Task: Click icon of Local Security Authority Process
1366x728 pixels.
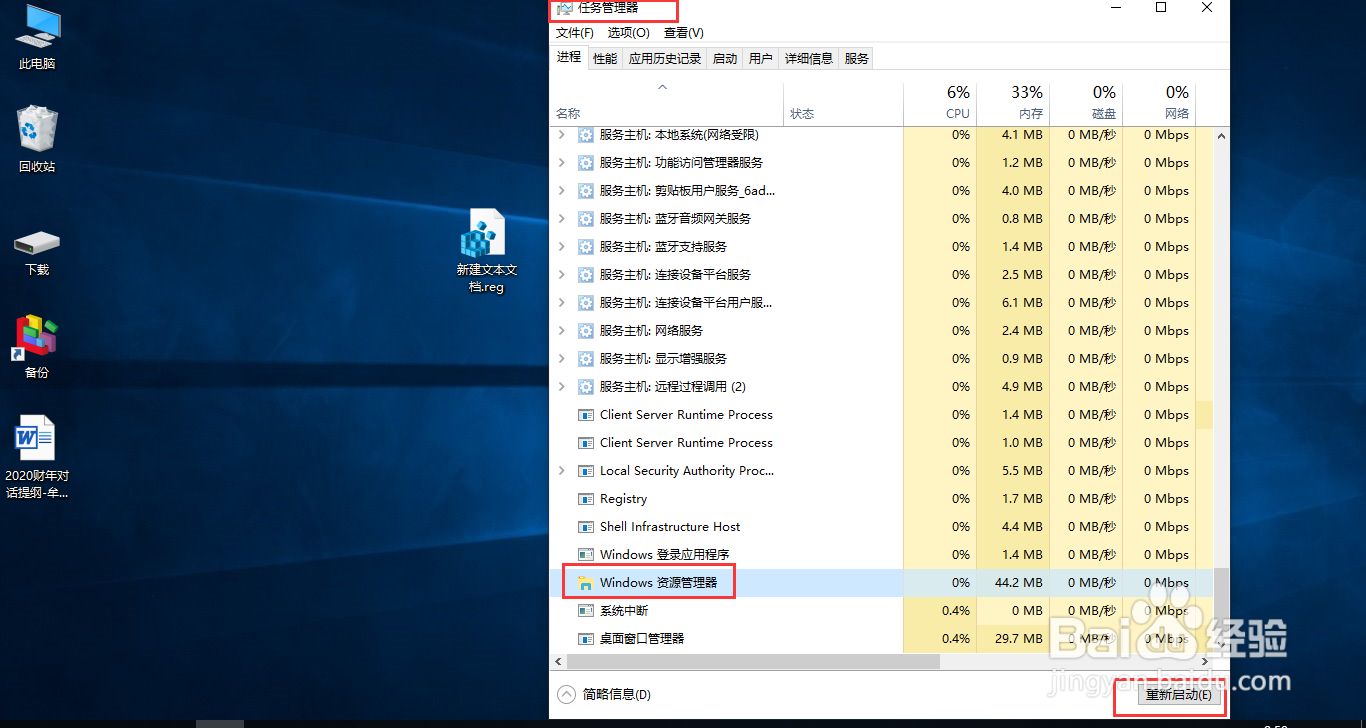Action: click(x=586, y=471)
